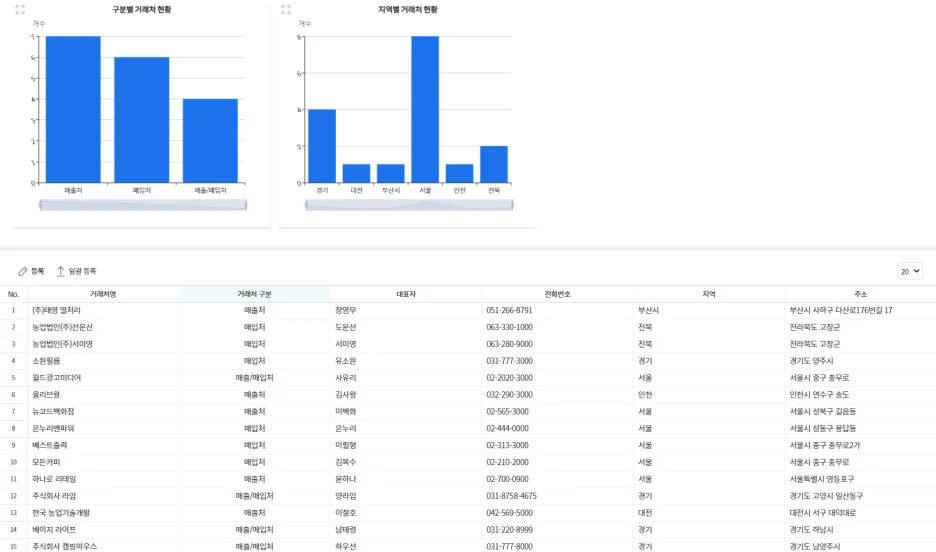Viewport: 936px width, 552px height.
Task: Click the upload 일괄 등록 icon
Action: click(x=61, y=271)
